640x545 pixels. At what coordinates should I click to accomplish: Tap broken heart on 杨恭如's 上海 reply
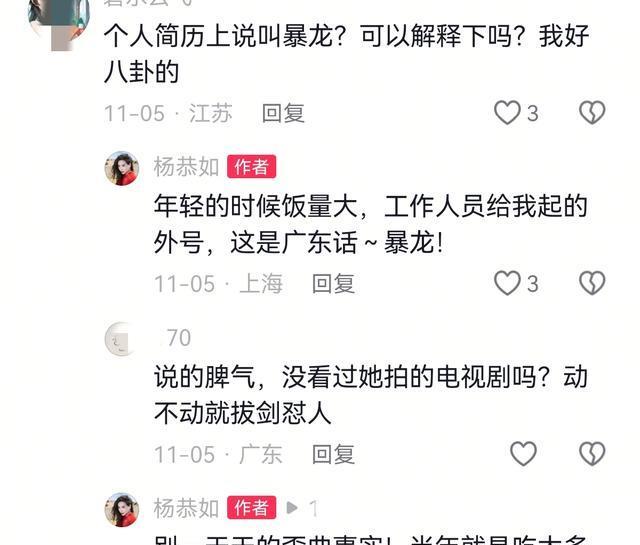(592, 283)
